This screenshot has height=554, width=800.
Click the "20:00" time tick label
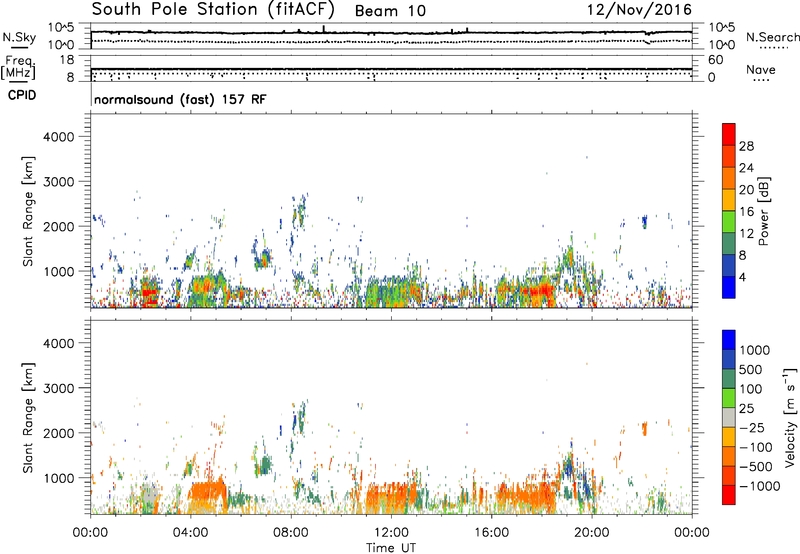(x=591, y=533)
